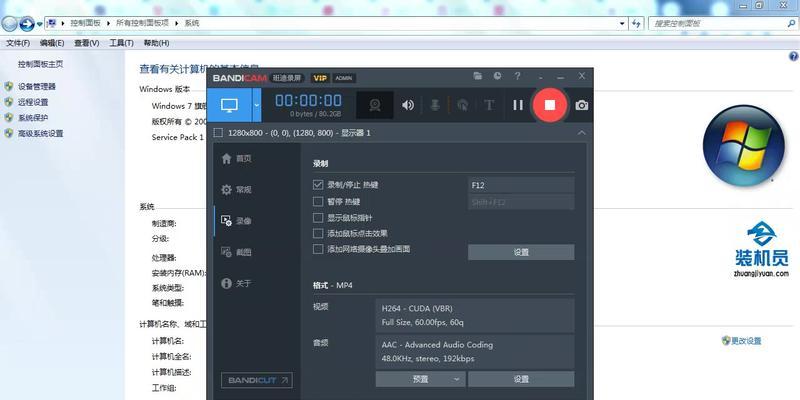The width and height of the screenshot is (800, 400).
Task: Click the rectangle icon beside 1280x800
Action: pos(218,133)
